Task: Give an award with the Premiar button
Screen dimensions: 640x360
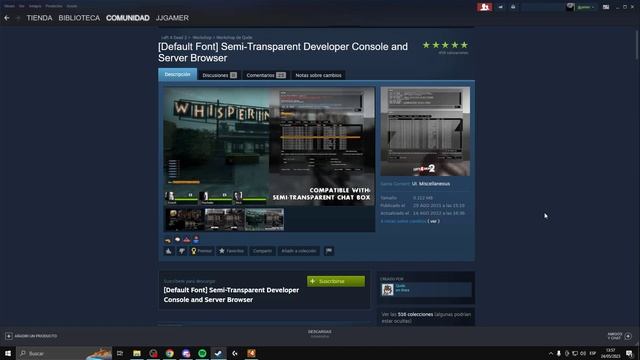Action: (x=201, y=251)
